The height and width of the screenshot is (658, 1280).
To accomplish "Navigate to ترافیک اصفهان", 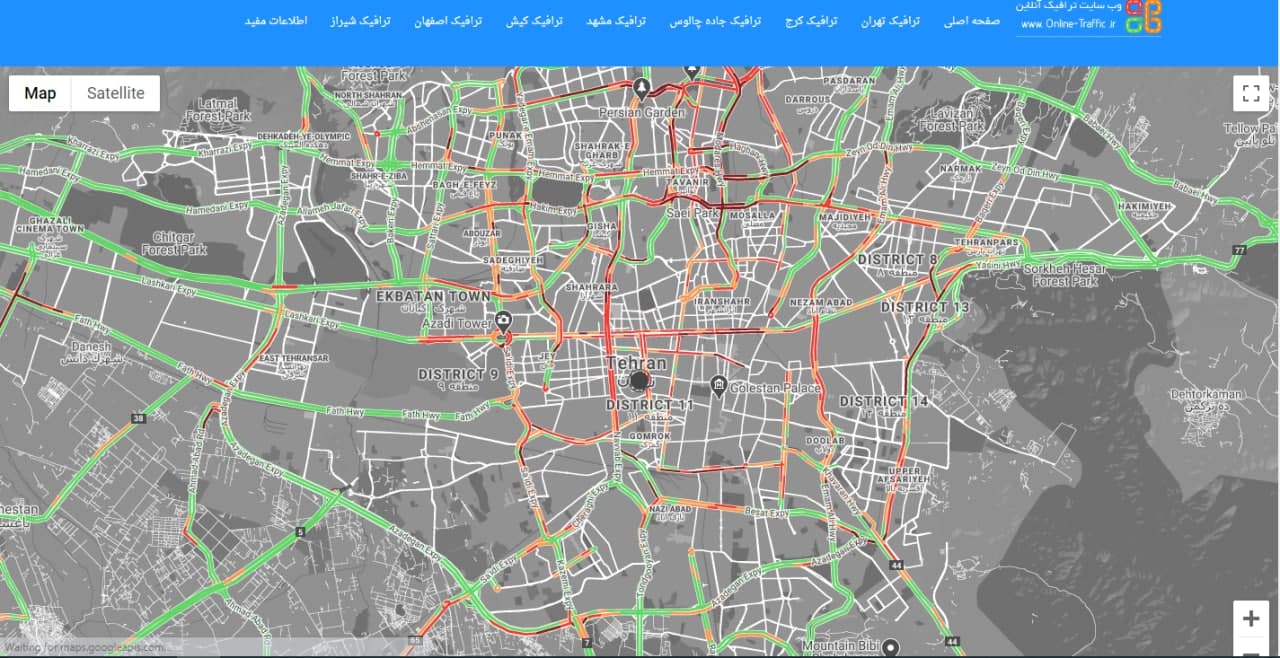I will [x=448, y=21].
